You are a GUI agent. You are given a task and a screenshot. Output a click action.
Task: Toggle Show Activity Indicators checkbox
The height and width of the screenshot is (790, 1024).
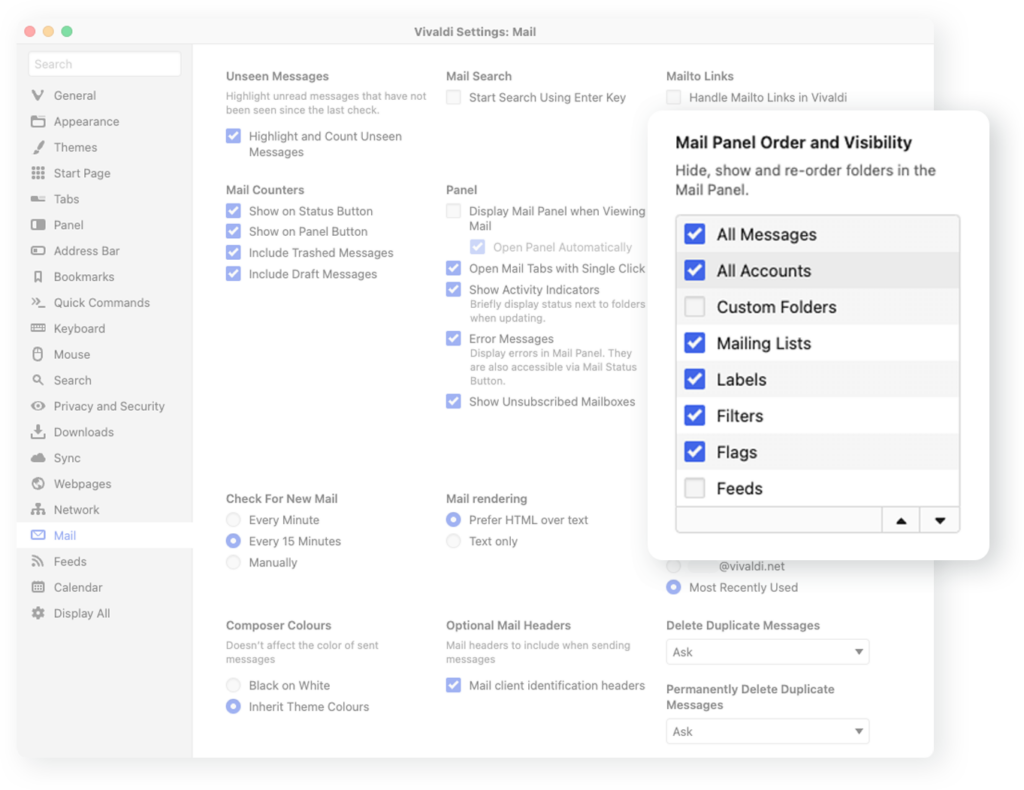pos(453,289)
